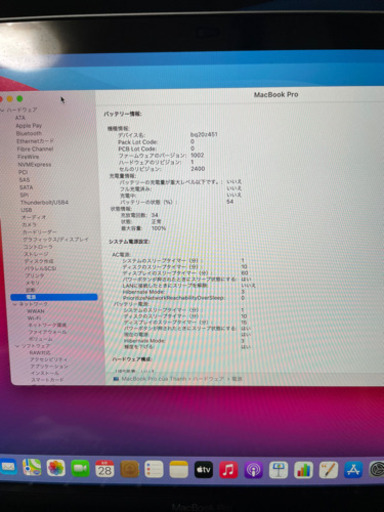384x512 pixels.
Task: Launch Maps from the Dock
Action: tap(32, 467)
